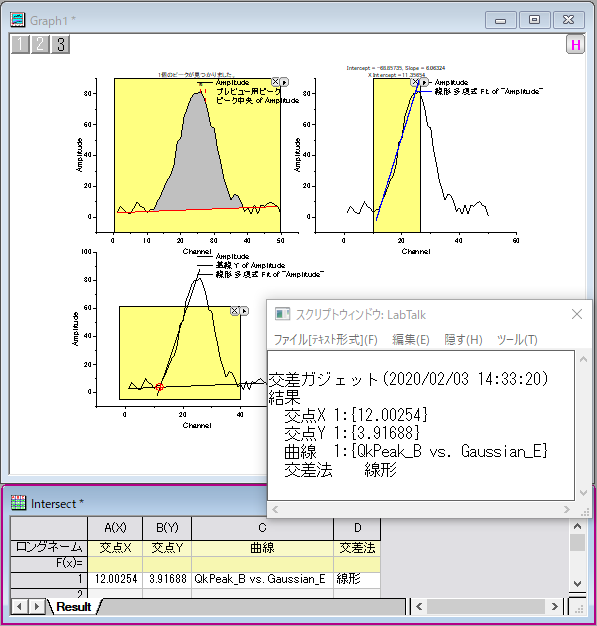Click Graph1 window title icon
The image size is (597, 626).
[18, 20]
